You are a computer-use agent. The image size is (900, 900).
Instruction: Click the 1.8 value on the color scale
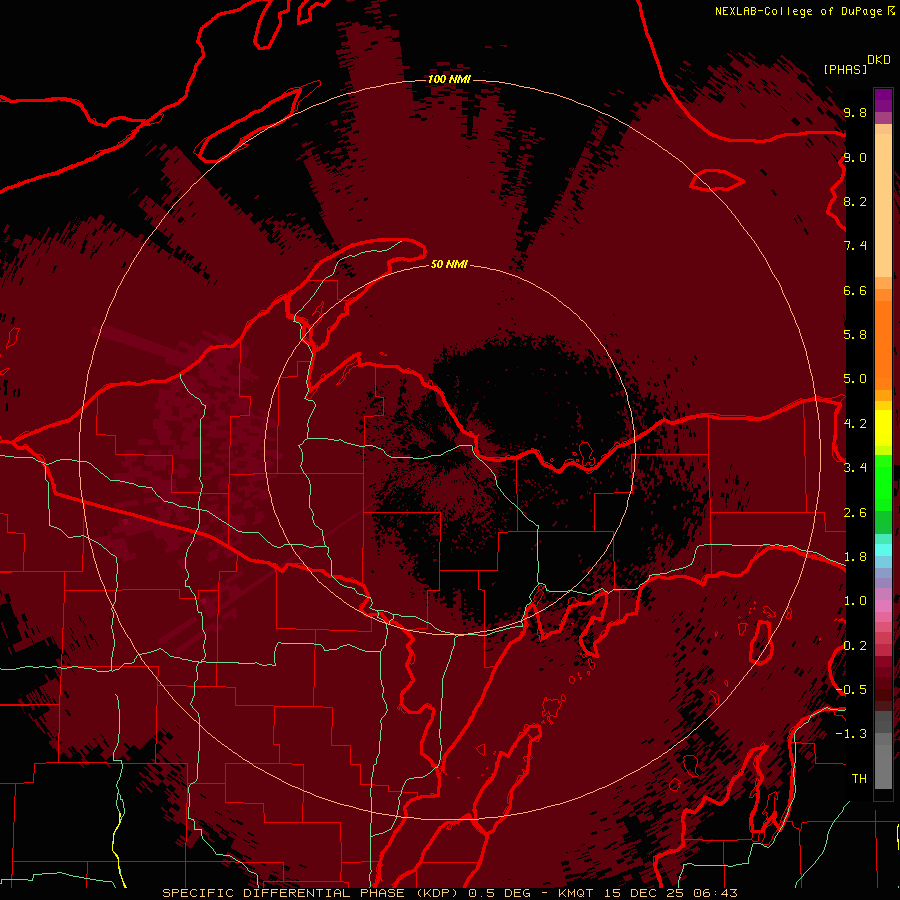pos(855,557)
